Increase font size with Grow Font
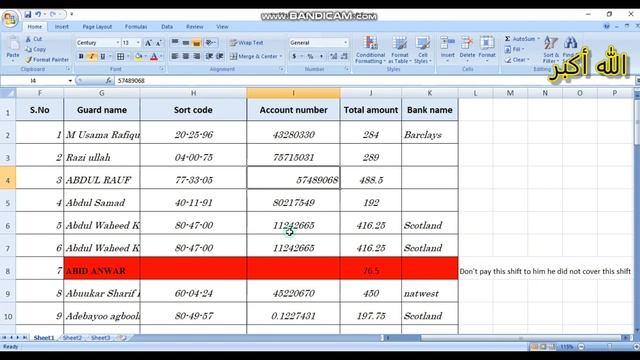This screenshot has width=640, height=360. (149, 42)
